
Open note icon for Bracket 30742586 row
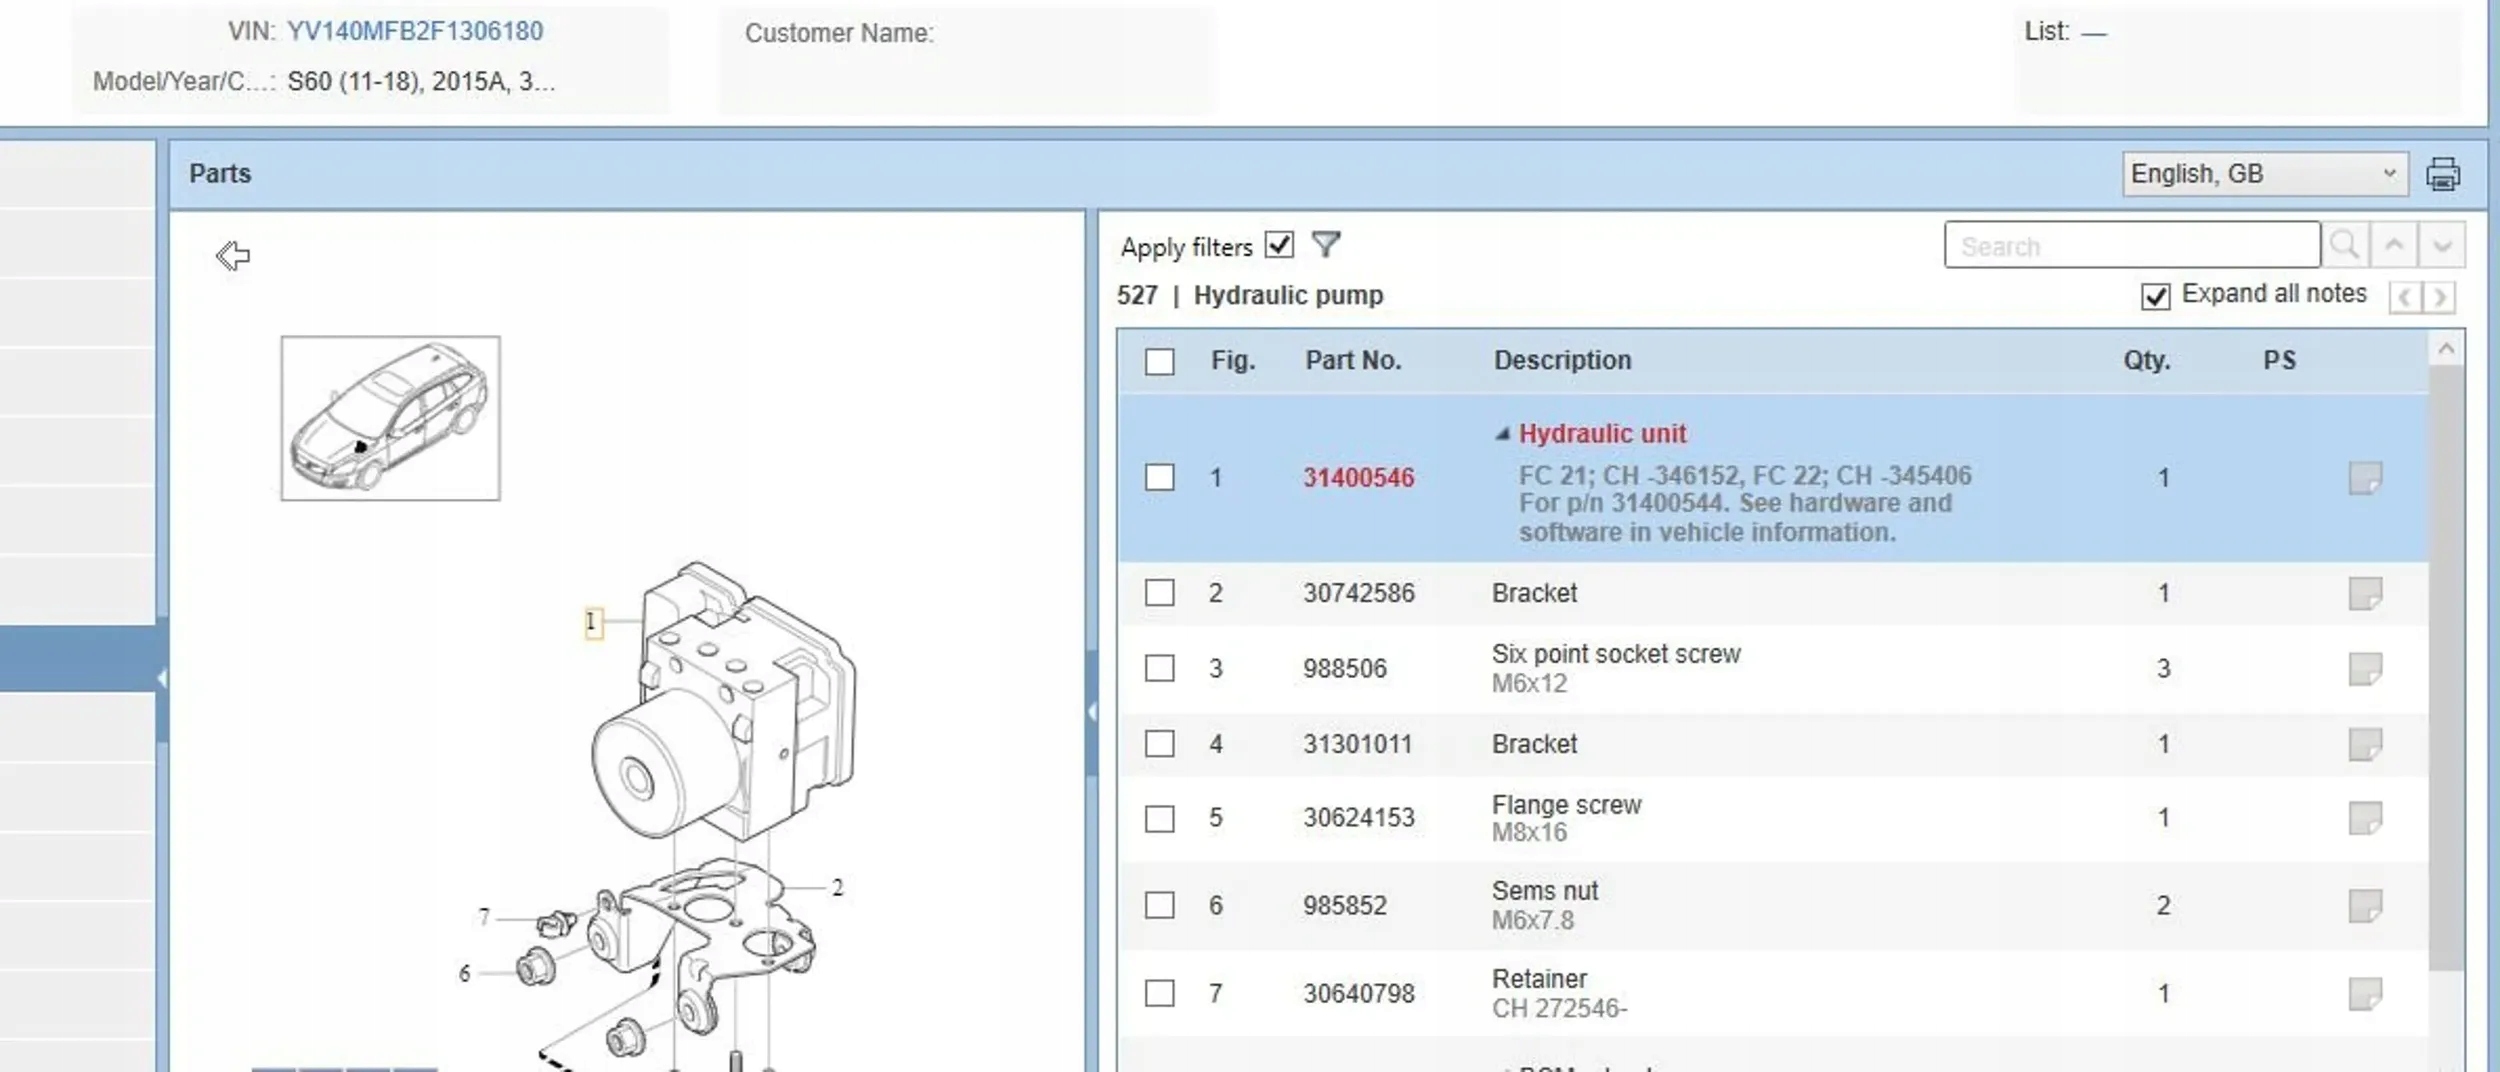2365,593
